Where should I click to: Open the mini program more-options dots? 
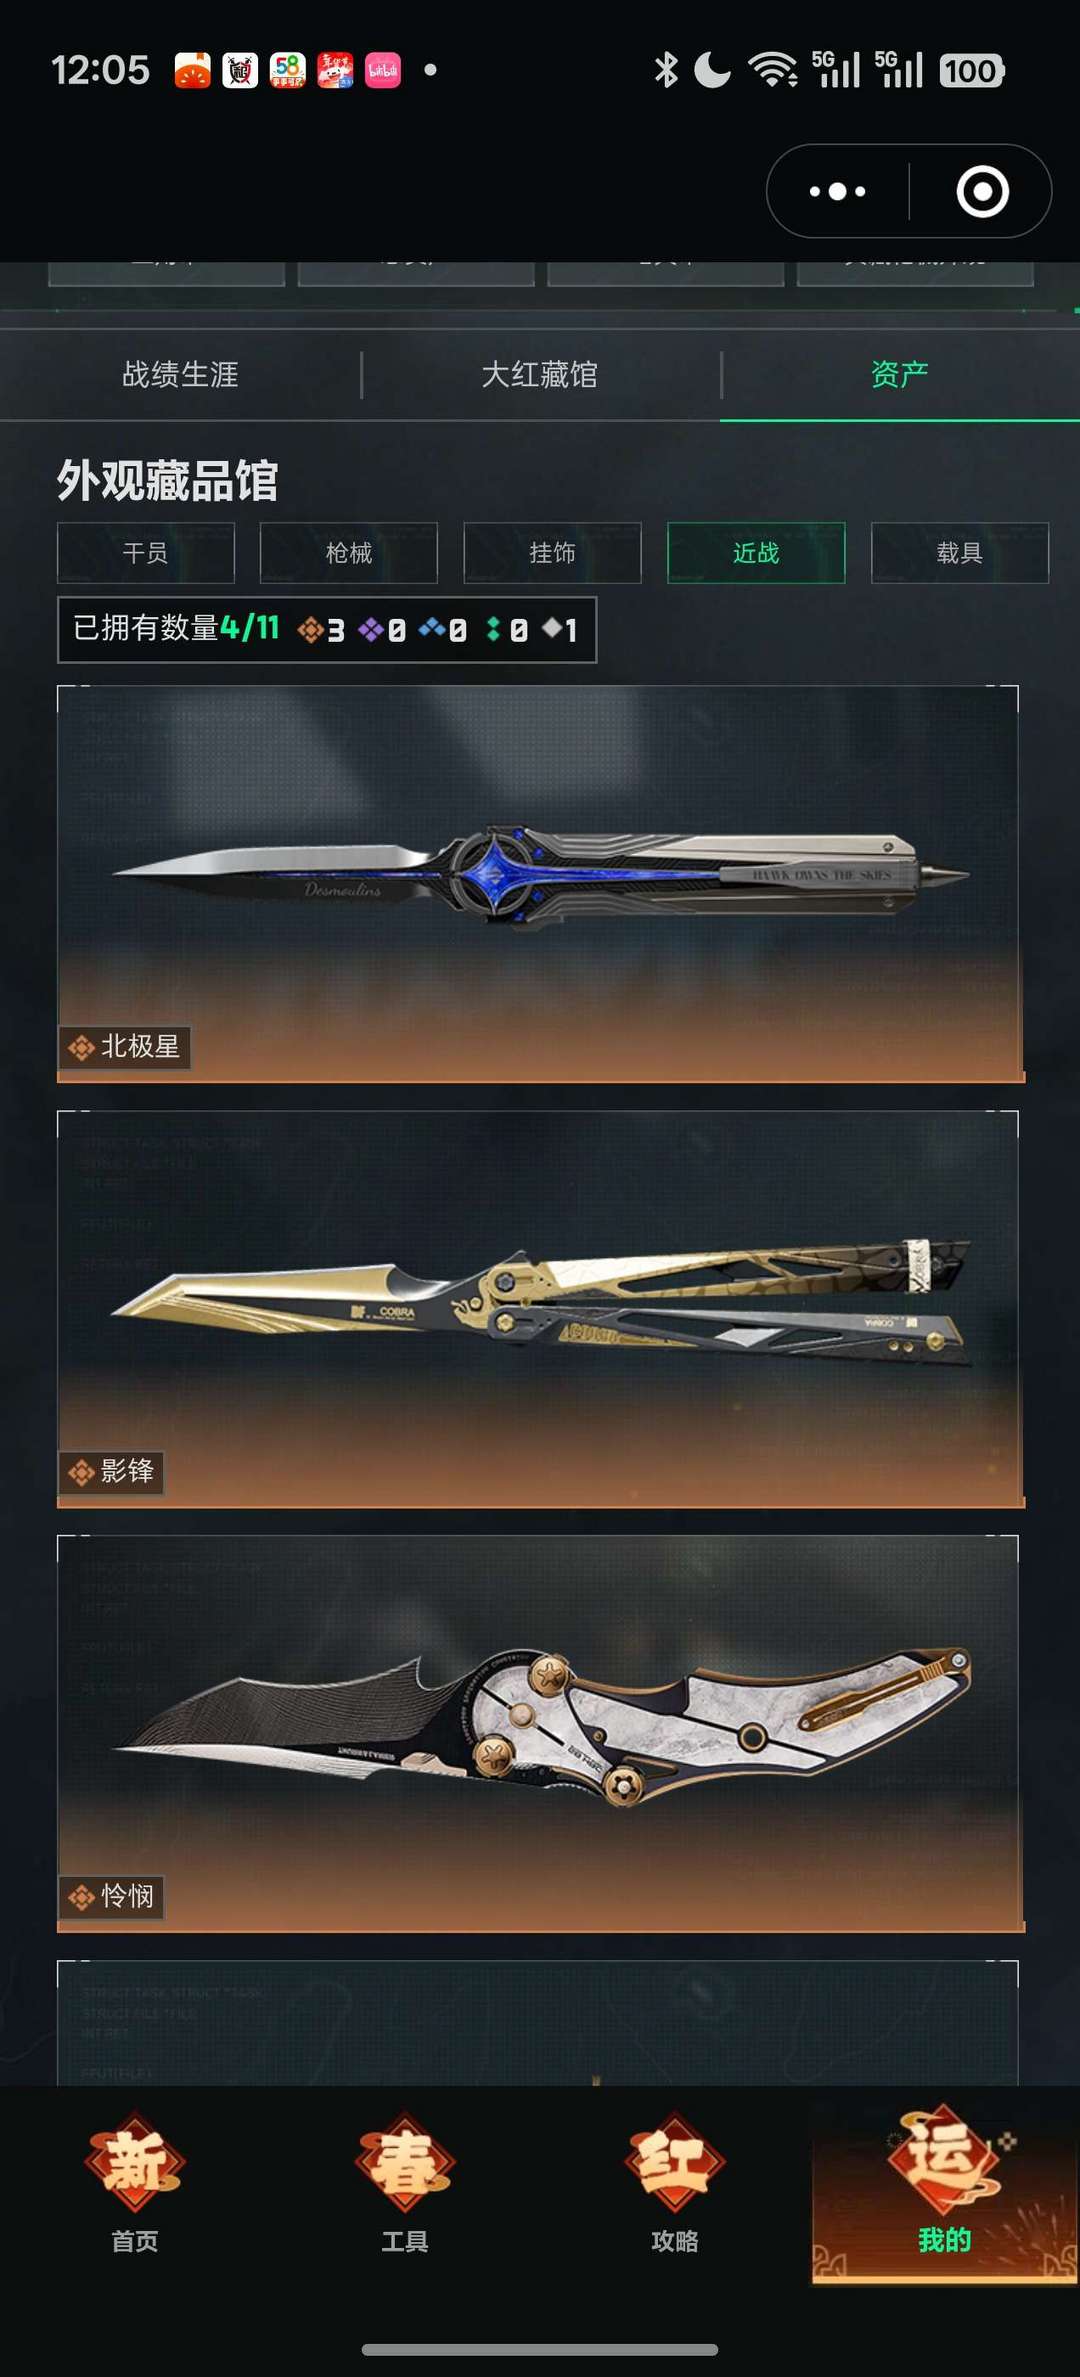(838, 191)
